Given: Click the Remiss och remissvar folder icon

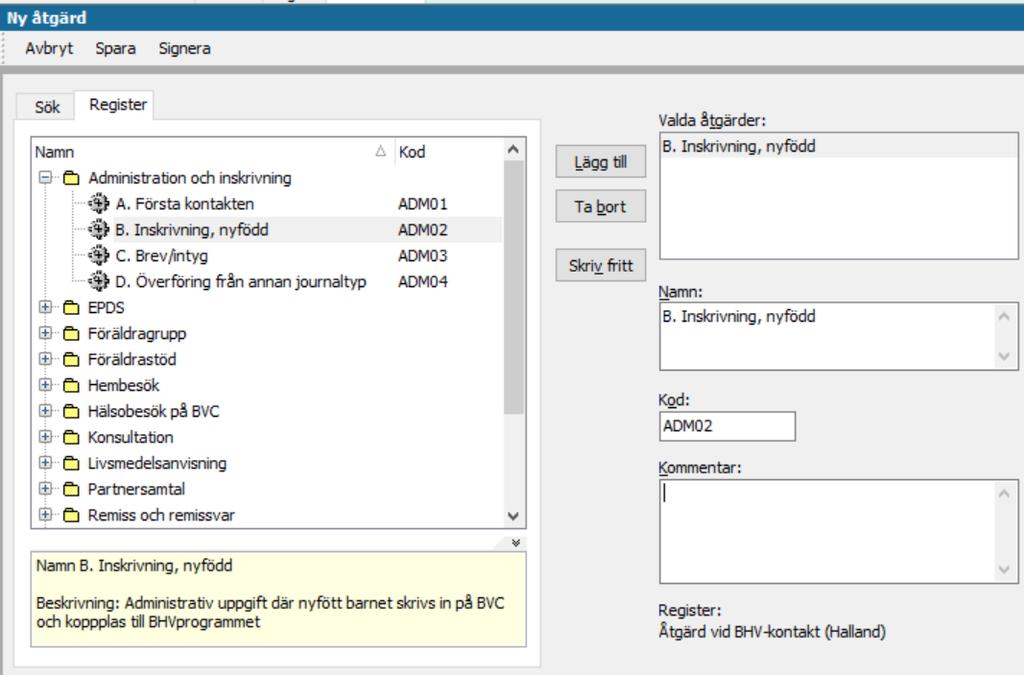Looking at the screenshot, I should 71,515.
